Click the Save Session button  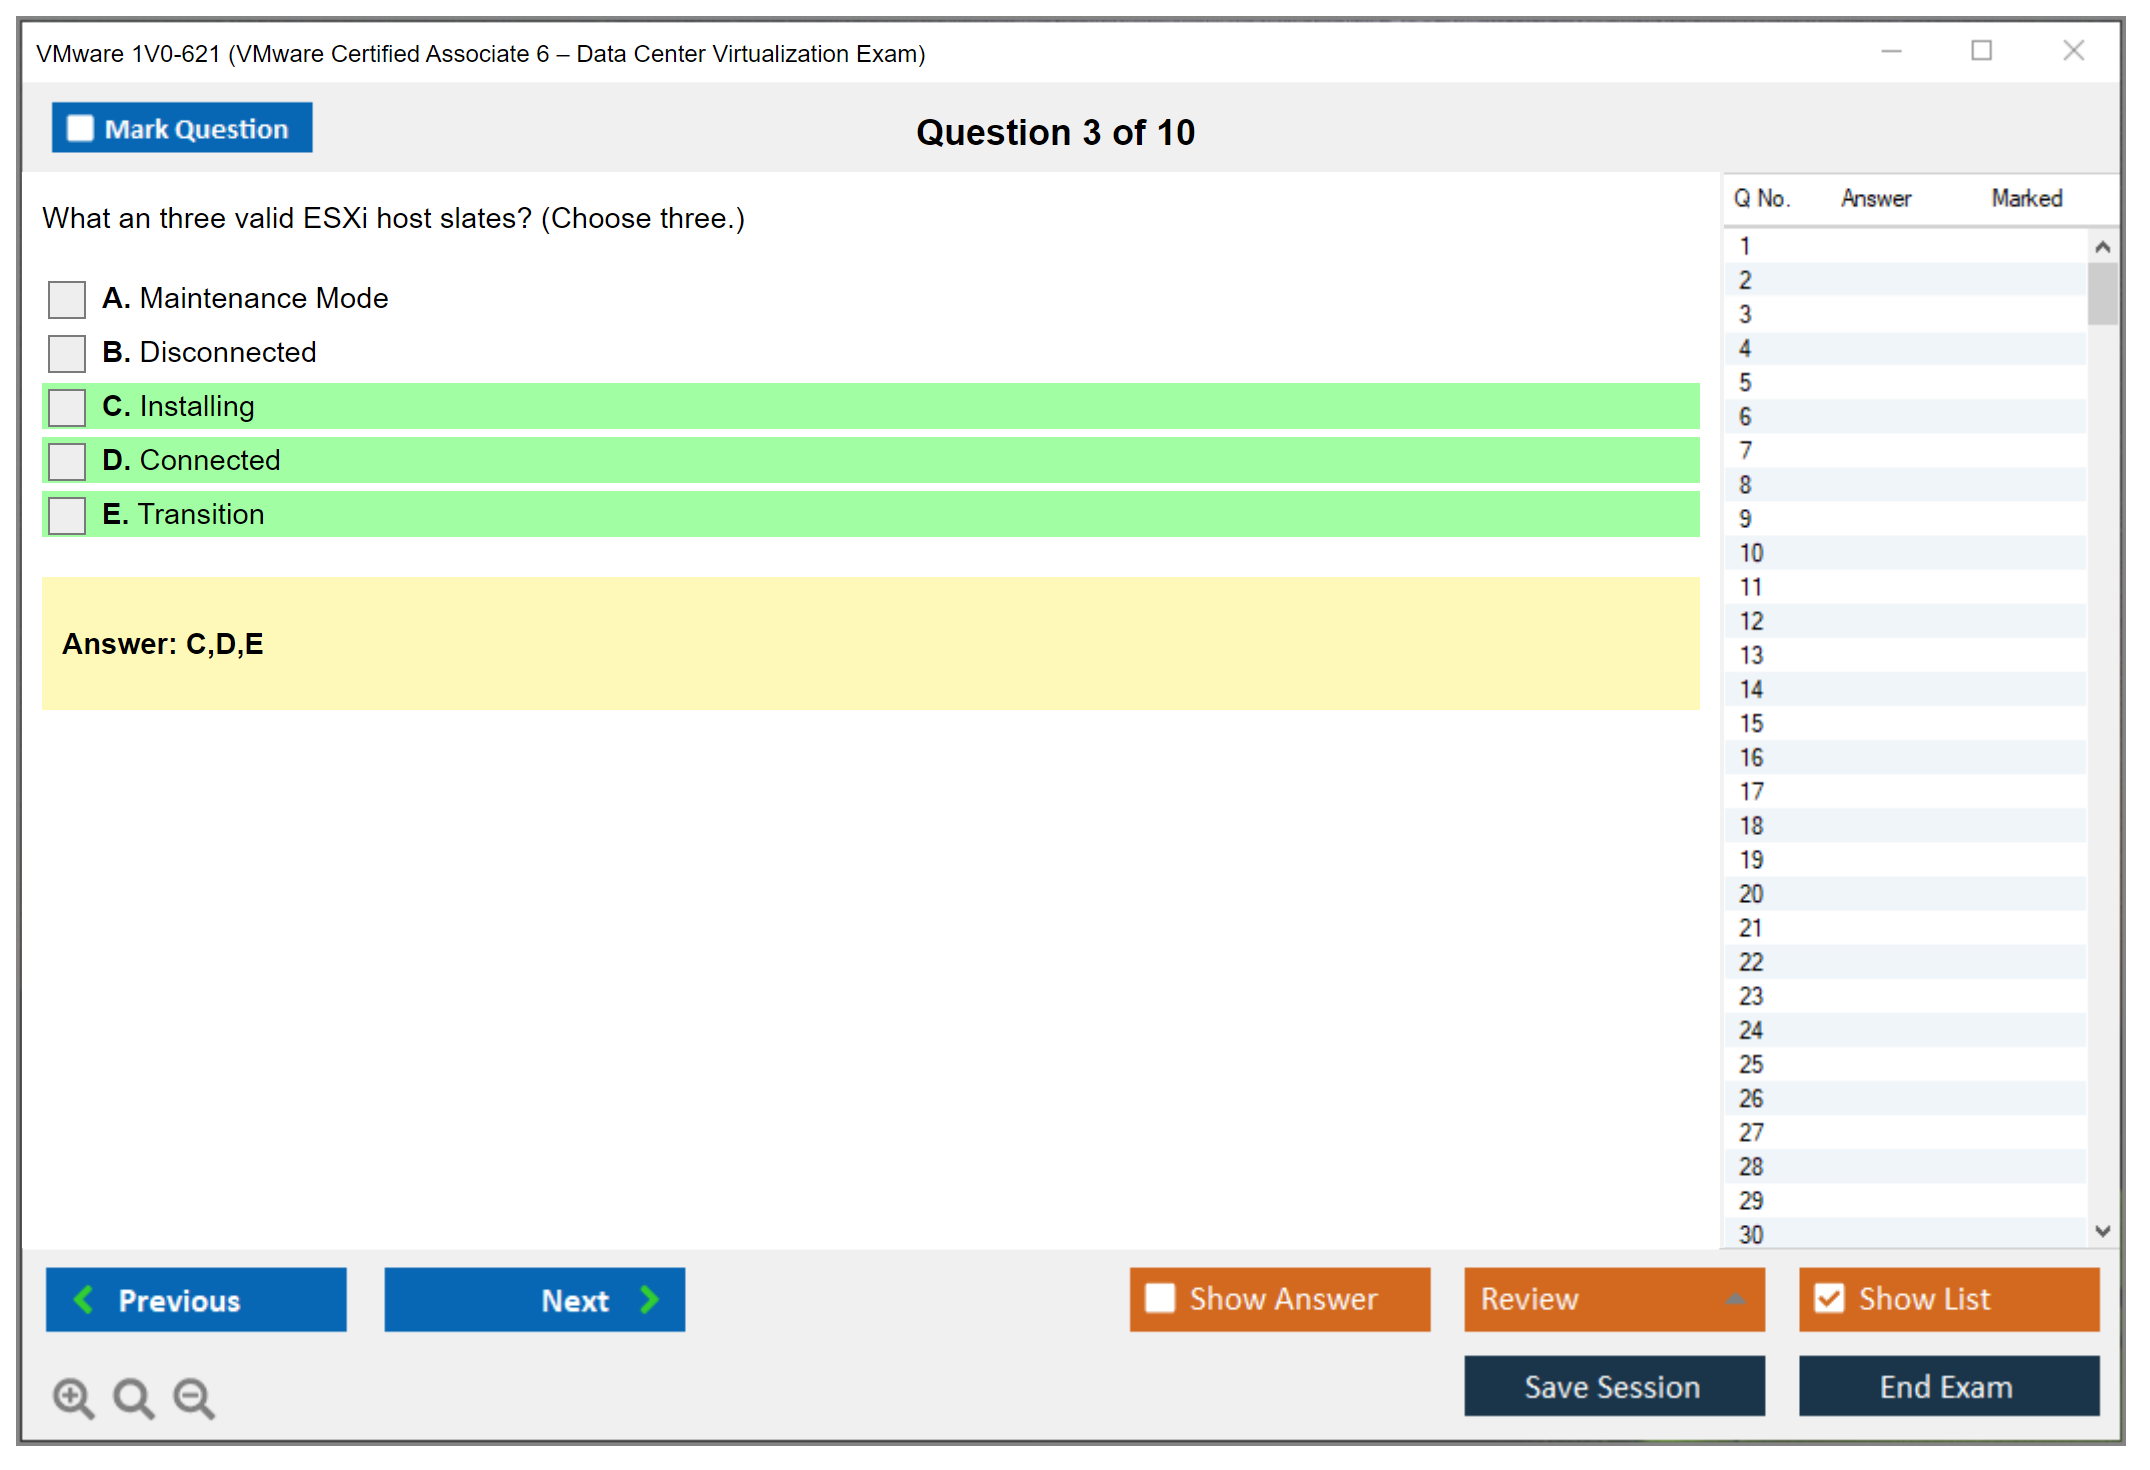click(1614, 1386)
